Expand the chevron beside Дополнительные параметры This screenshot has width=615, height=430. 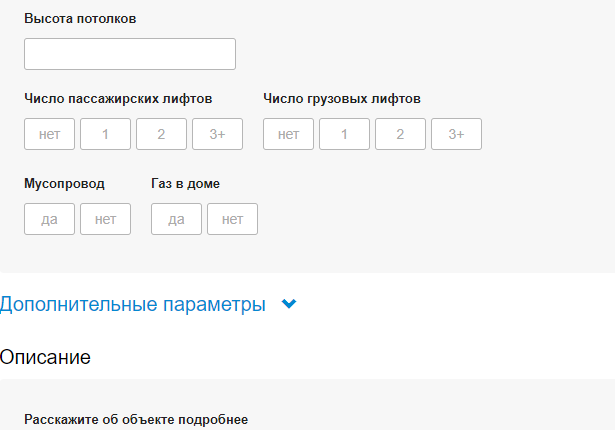pyautogui.click(x=290, y=305)
